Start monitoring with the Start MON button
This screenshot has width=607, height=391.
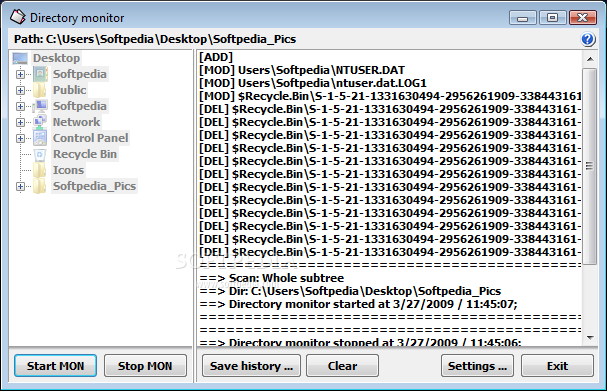click(55, 366)
